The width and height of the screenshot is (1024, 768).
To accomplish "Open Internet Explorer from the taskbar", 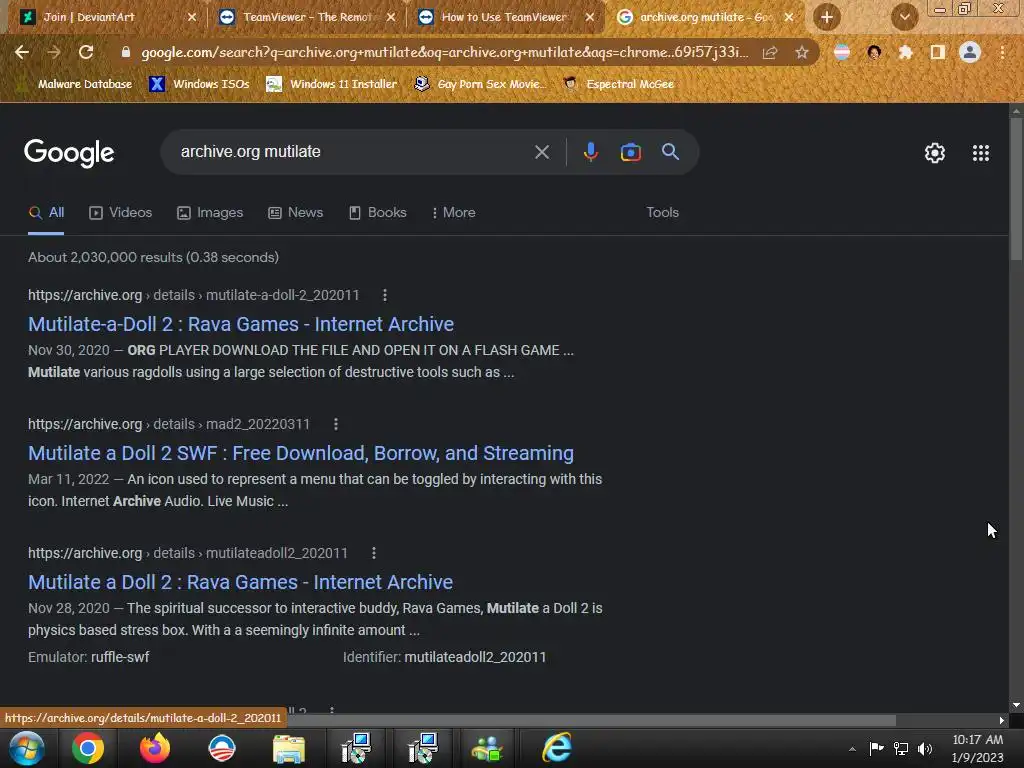I will (x=557, y=748).
